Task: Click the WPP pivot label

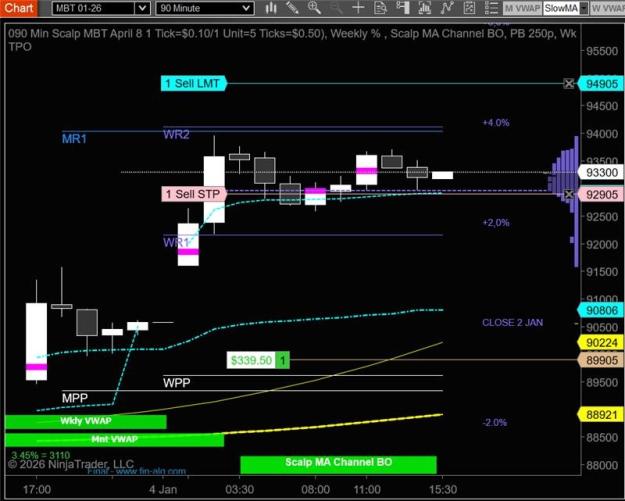Action: (177, 383)
